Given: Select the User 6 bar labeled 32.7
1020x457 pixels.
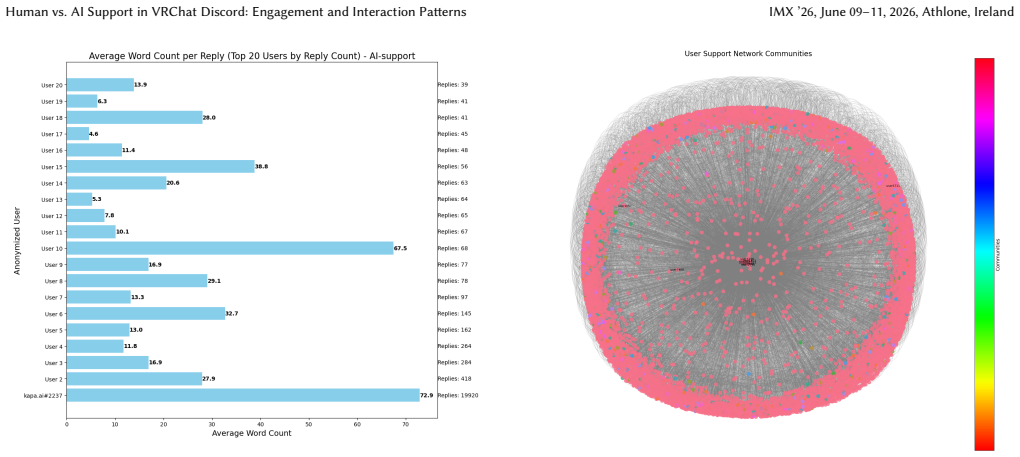Looking at the screenshot, I should [x=146, y=313].
